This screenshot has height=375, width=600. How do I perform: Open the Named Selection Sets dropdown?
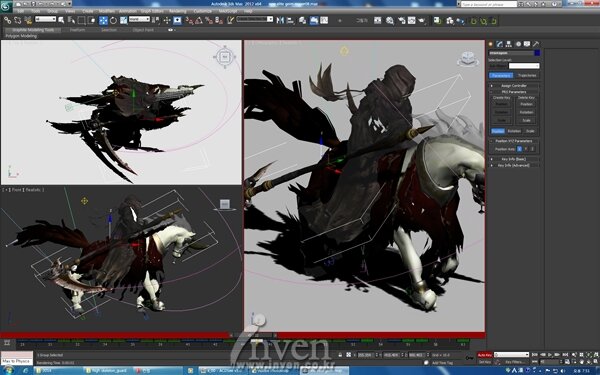click(x=255, y=19)
